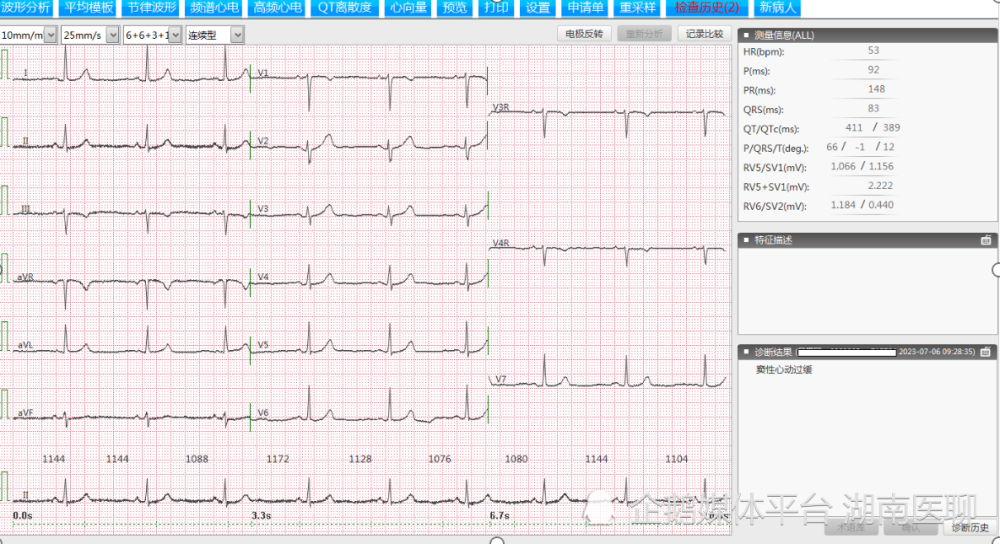Click the RR interval 1088

(x=196, y=459)
